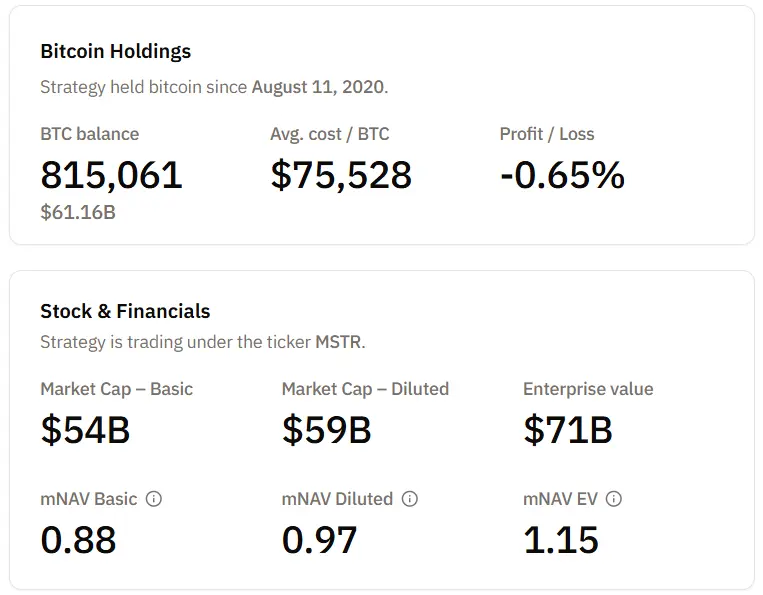Click the 1.15 mNAV EV value

tap(560, 540)
